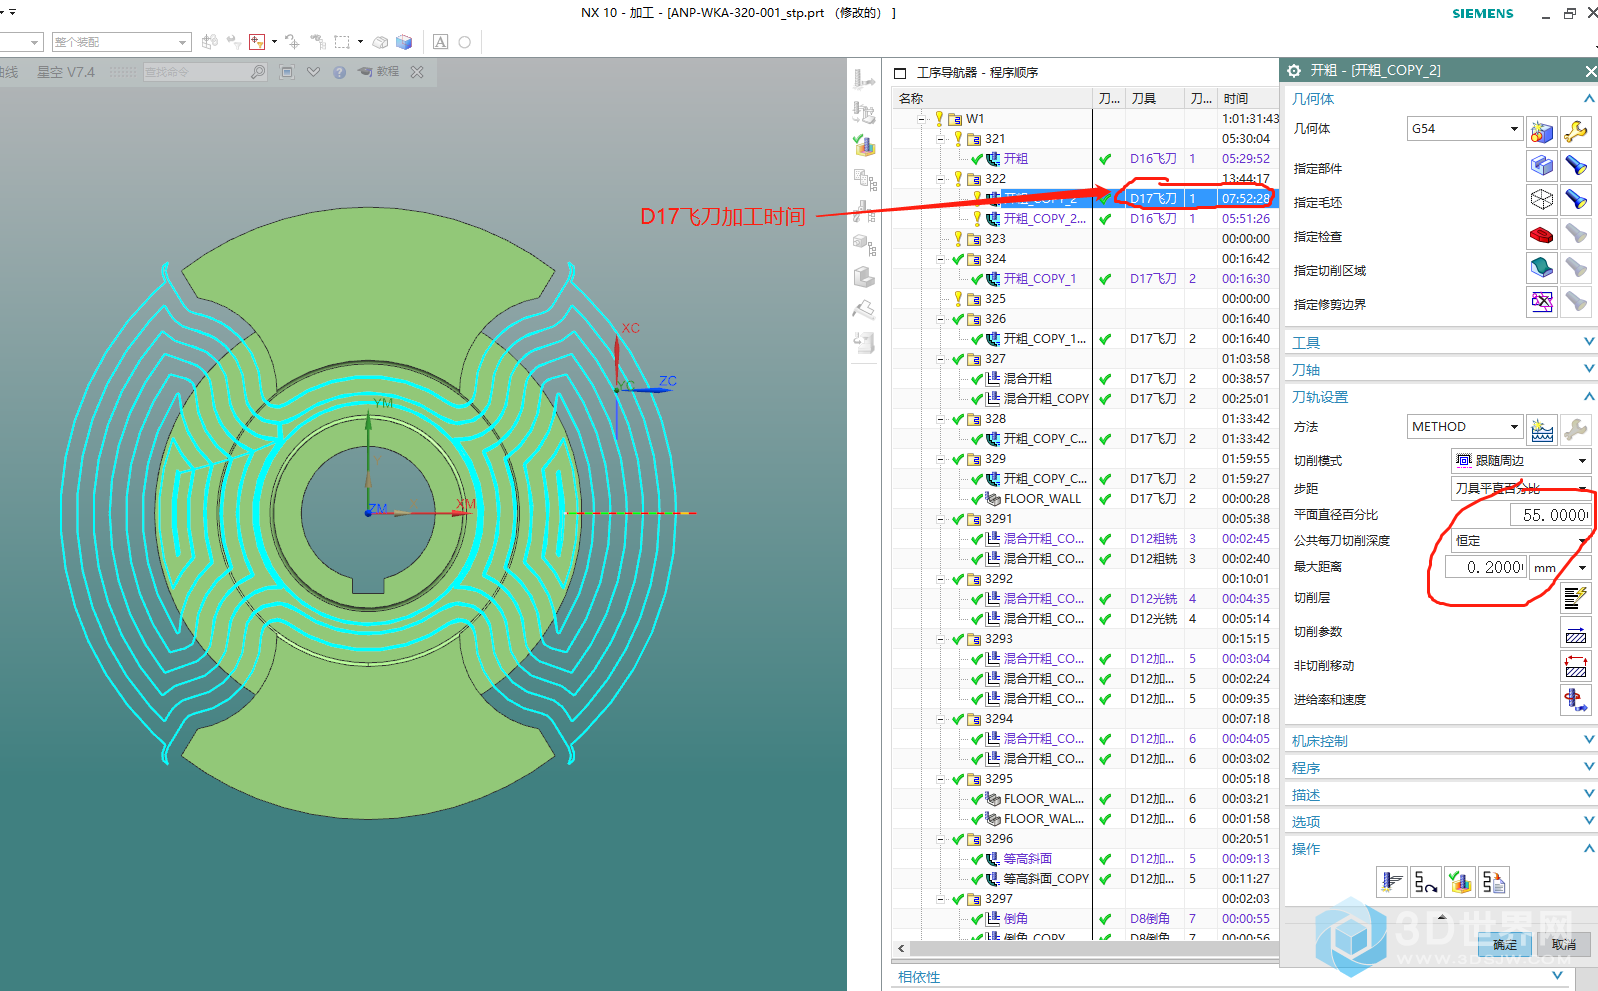Display the blank with 指定毛坯 flashlight icon
Image resolution: width=1598 pixels, height=991 pixels.
[x=1575, y=199]
